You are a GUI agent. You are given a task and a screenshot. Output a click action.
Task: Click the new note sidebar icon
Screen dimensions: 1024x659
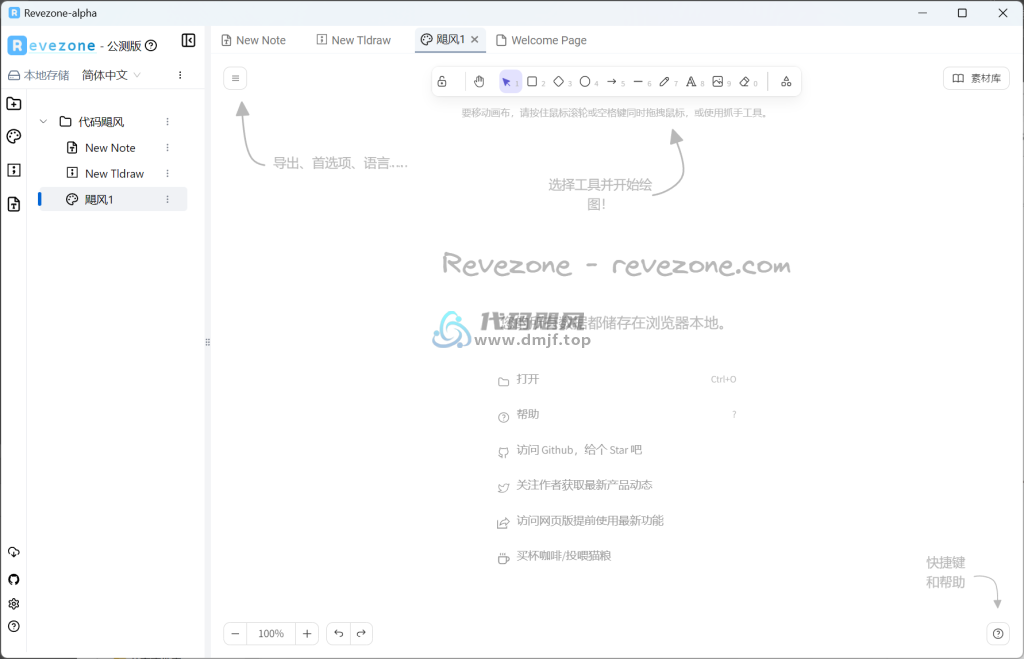(14, 204)
